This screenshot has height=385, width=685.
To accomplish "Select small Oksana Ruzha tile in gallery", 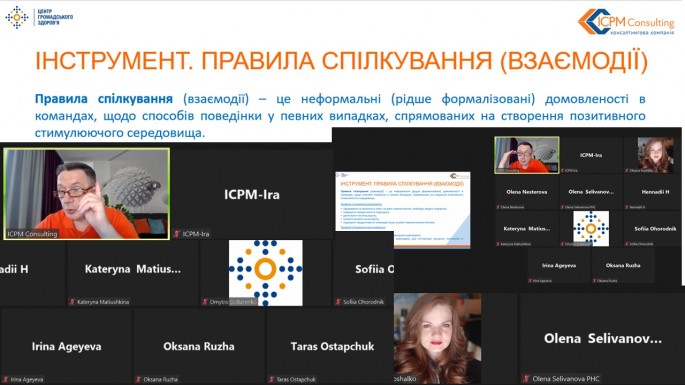I will tap(623, 266).
